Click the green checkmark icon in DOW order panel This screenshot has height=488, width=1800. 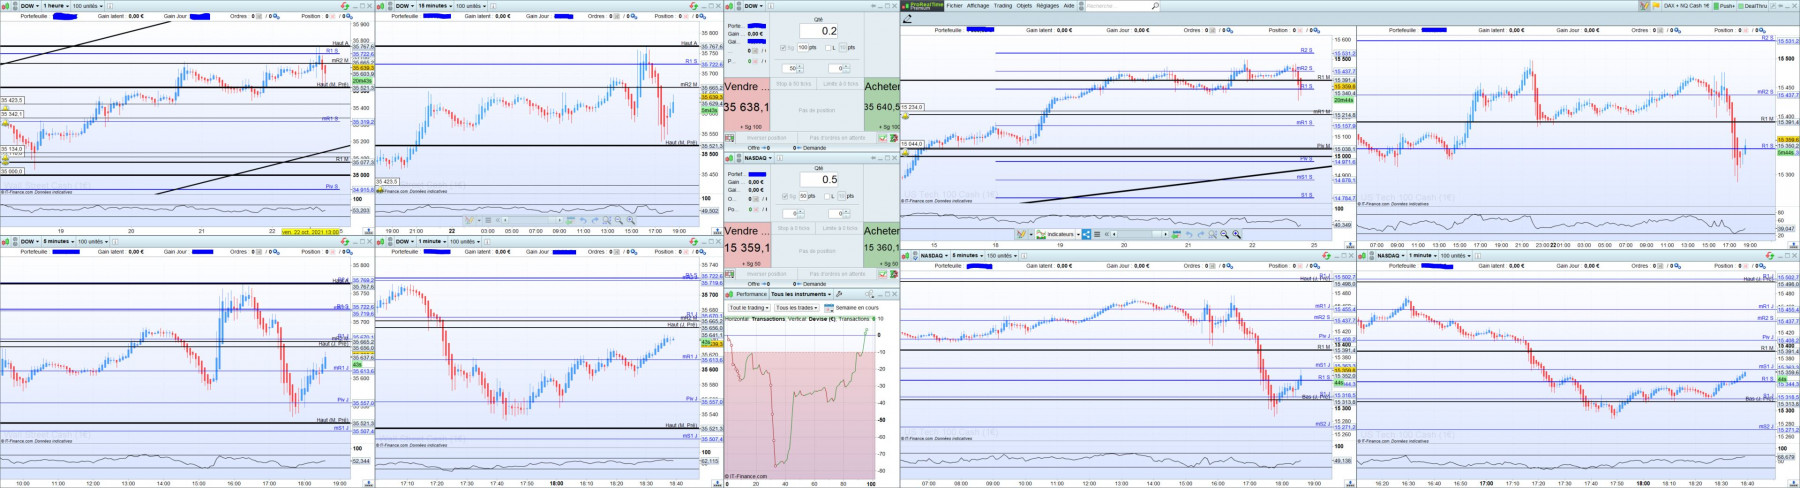[883, 138]
